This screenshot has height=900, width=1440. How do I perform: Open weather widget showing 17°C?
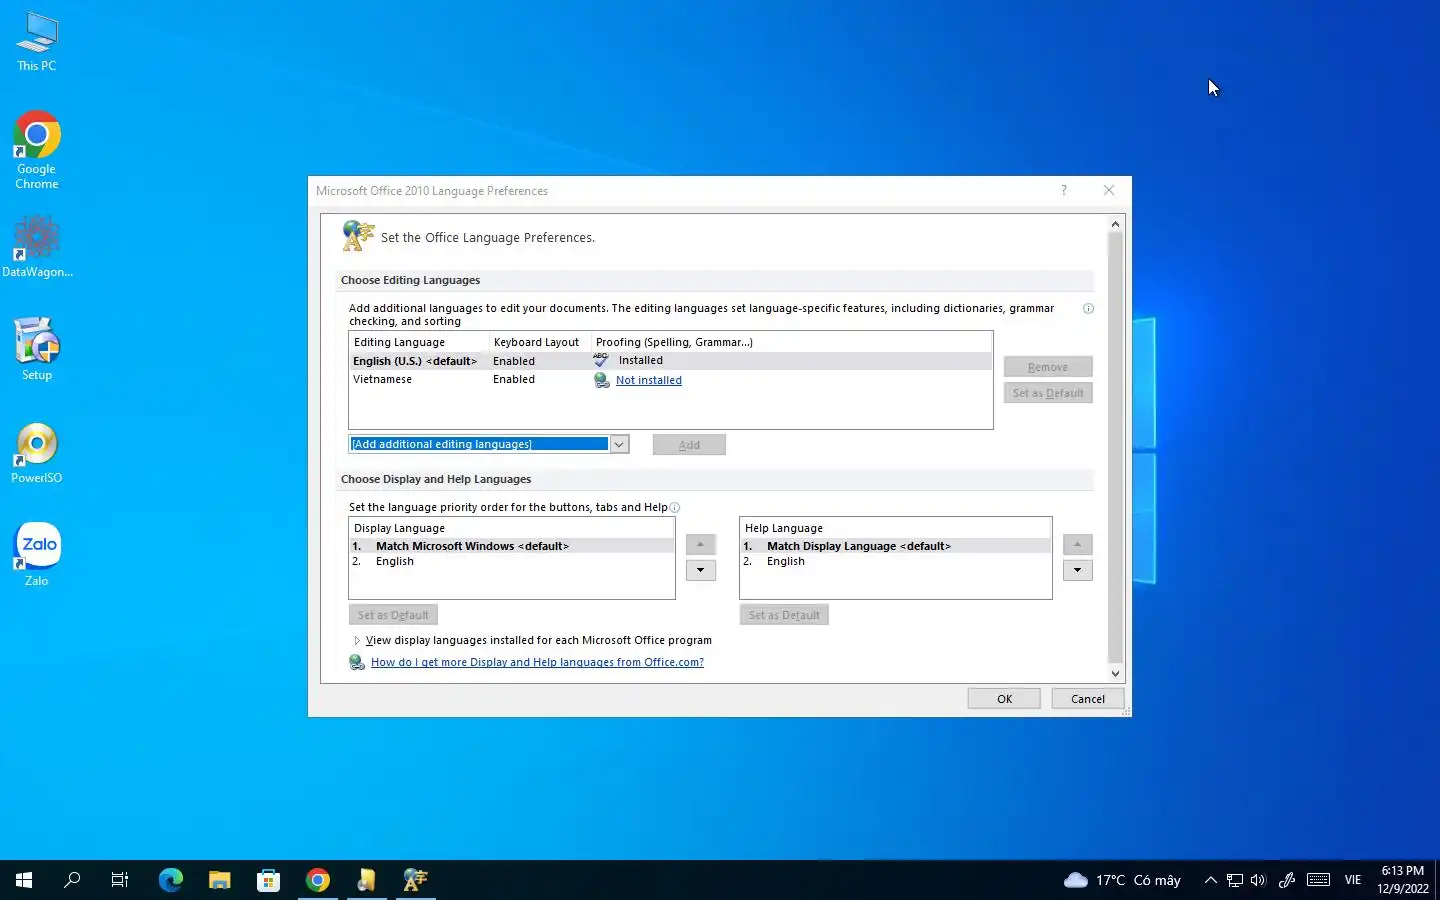pos(1122,880)
